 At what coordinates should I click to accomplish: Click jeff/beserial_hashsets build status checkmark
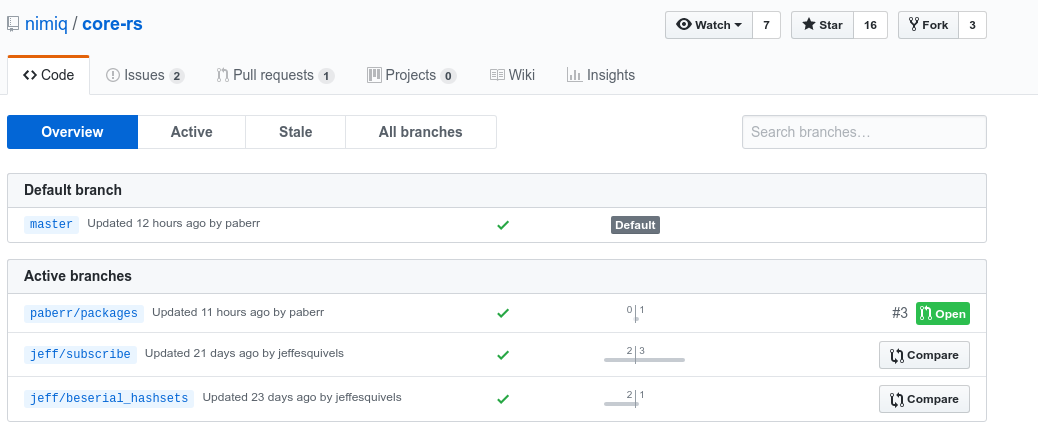pos(503,399)
